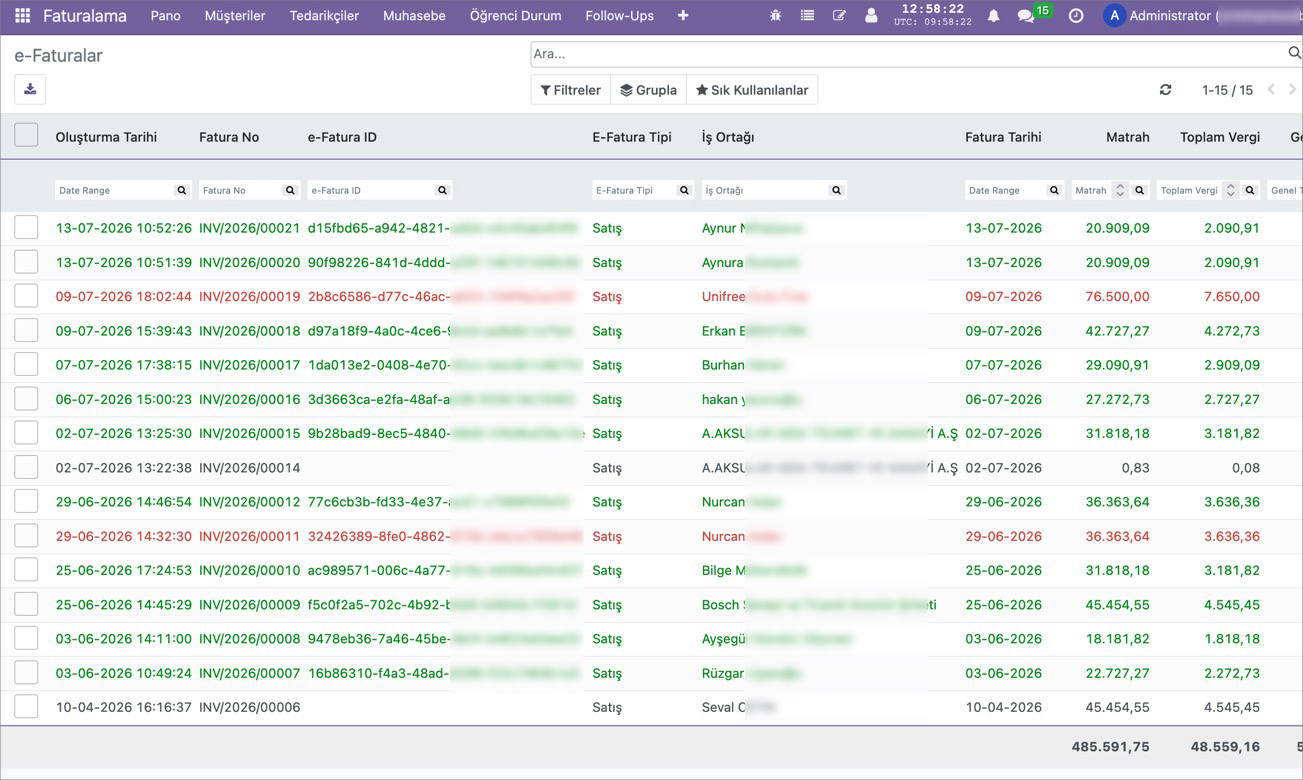This screenshot has height=780, width=1303.
Task: Click the search magnifier in Ara field
Action: (1295, 54)
